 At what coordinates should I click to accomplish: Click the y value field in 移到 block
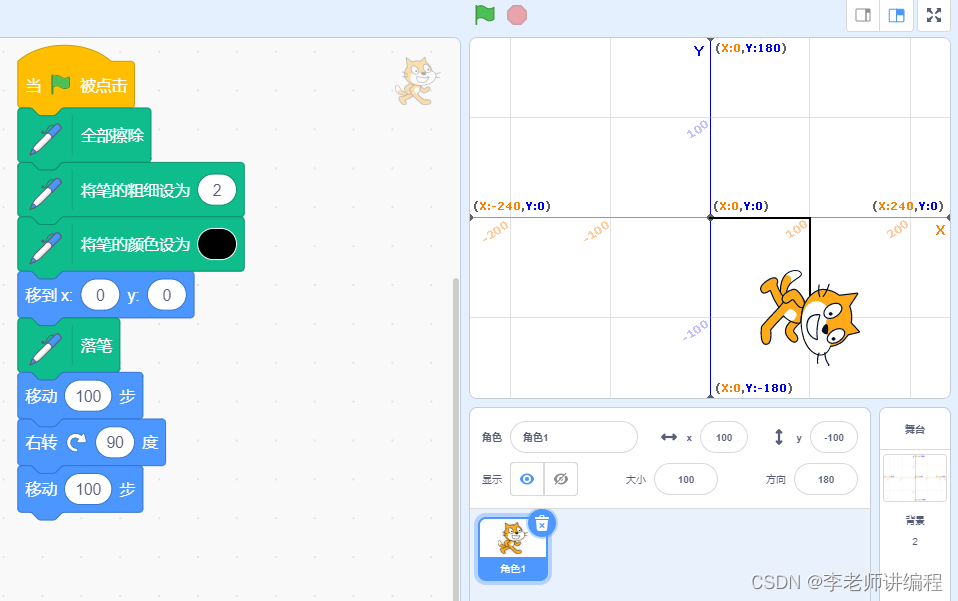[167, 296]
